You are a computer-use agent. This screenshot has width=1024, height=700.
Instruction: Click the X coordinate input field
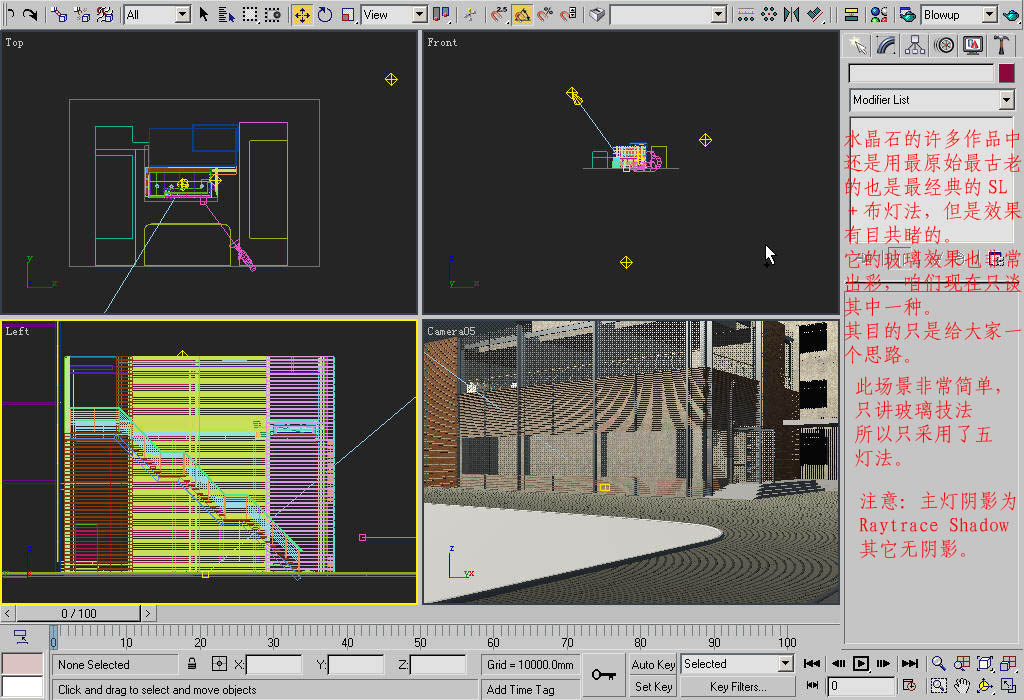pos(274,665)
